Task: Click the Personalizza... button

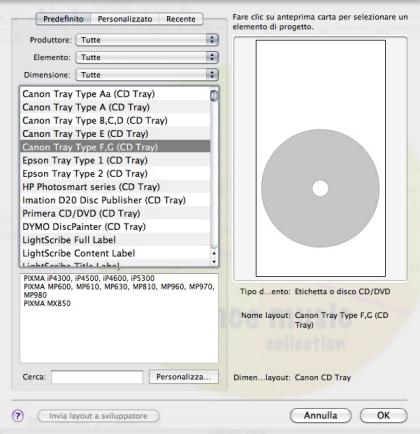Action: (x=184, y=377)
